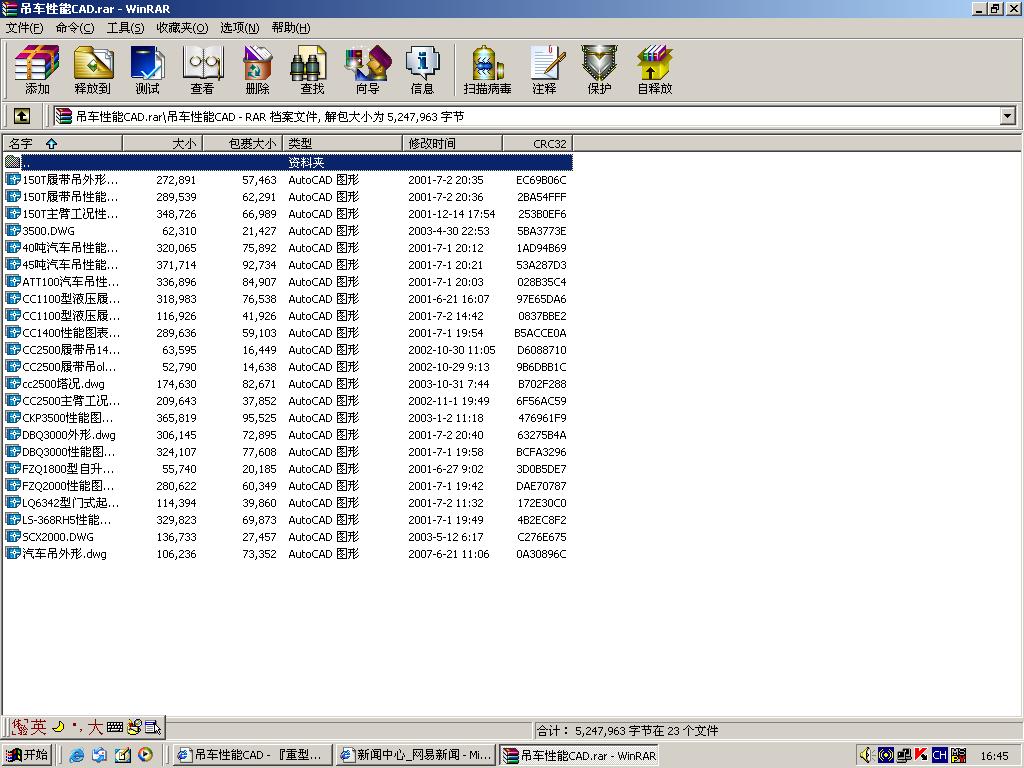
Task: Toggle the IME moon half-width button
Action: click(58, 727)
